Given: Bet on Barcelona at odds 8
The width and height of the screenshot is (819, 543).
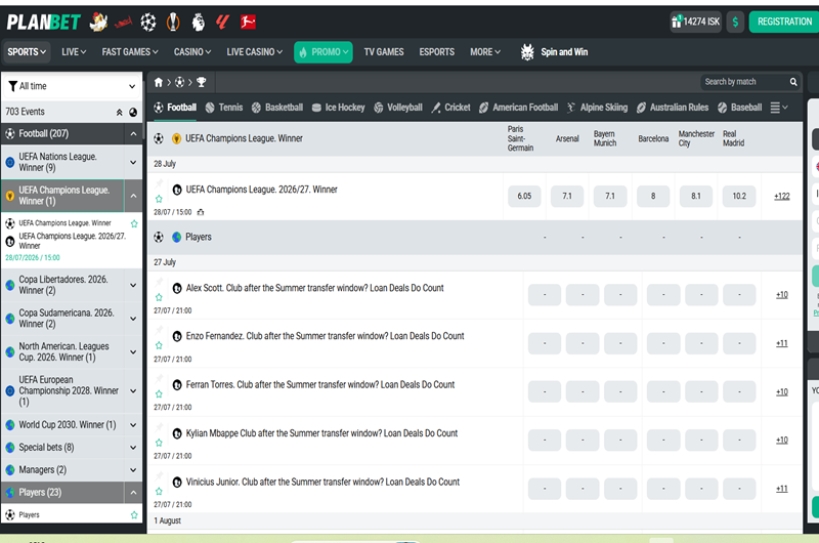Looking at the screenshot, I should pyautogui.click(x=653, y=196).
